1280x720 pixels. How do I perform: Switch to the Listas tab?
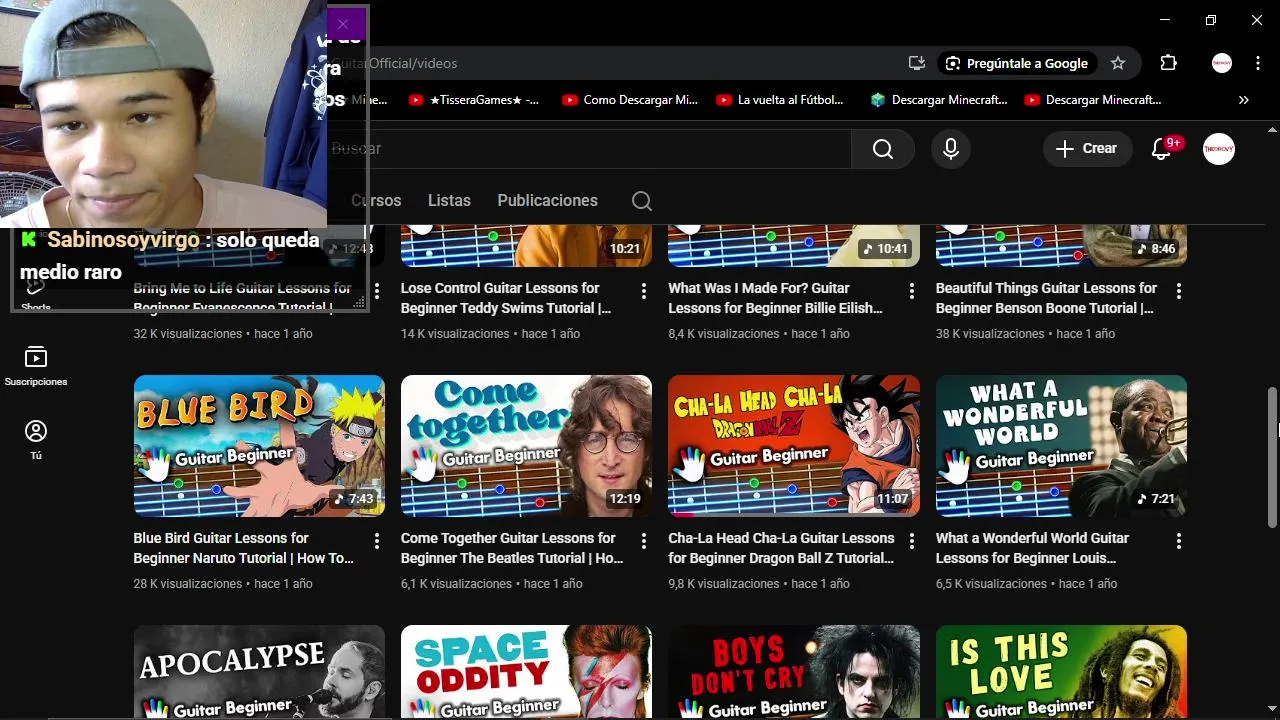pos(449,201)
